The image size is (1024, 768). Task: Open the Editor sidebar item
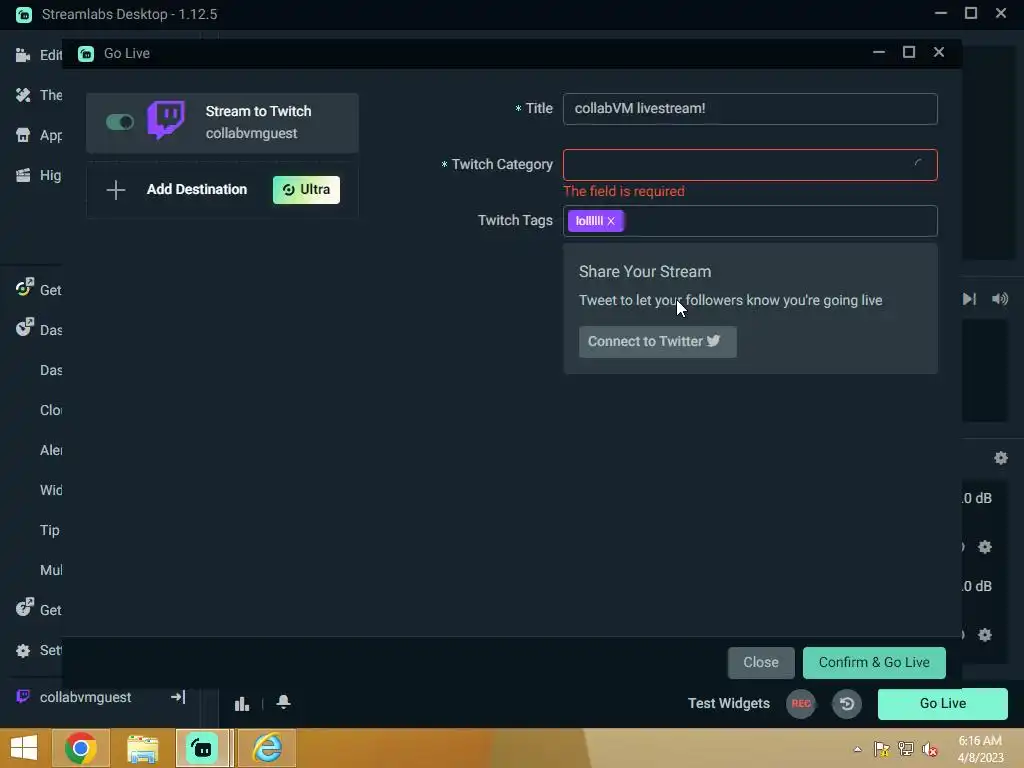tap(39, 55)
